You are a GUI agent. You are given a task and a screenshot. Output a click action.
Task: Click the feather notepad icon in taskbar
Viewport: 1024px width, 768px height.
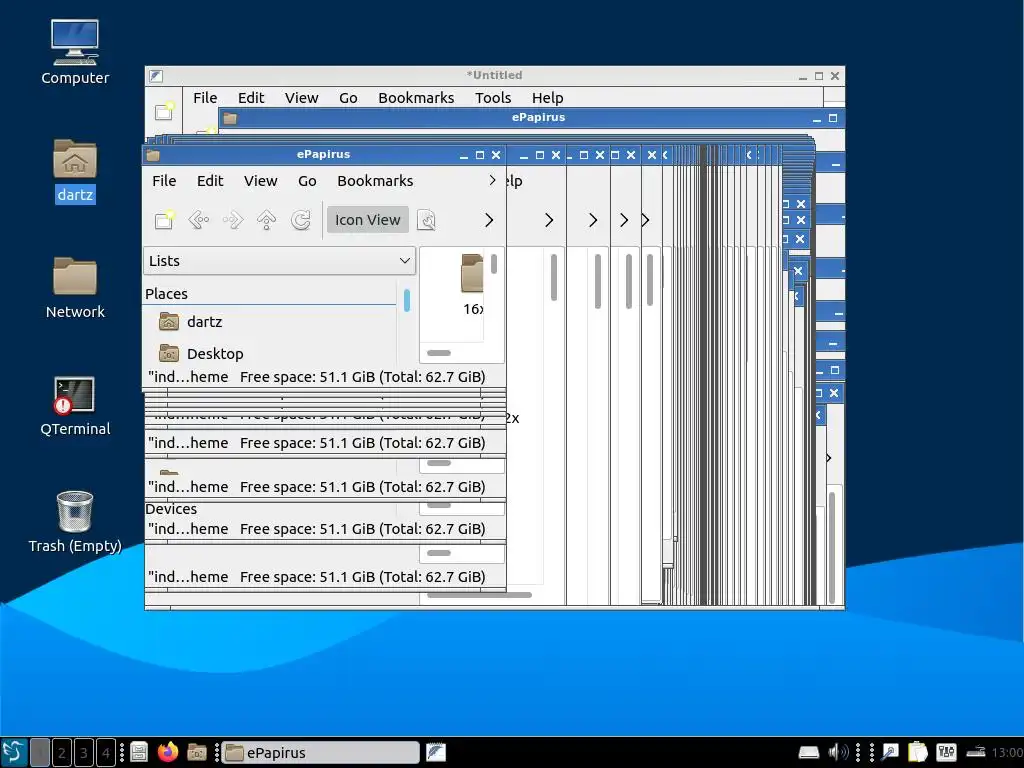[436, 752]
